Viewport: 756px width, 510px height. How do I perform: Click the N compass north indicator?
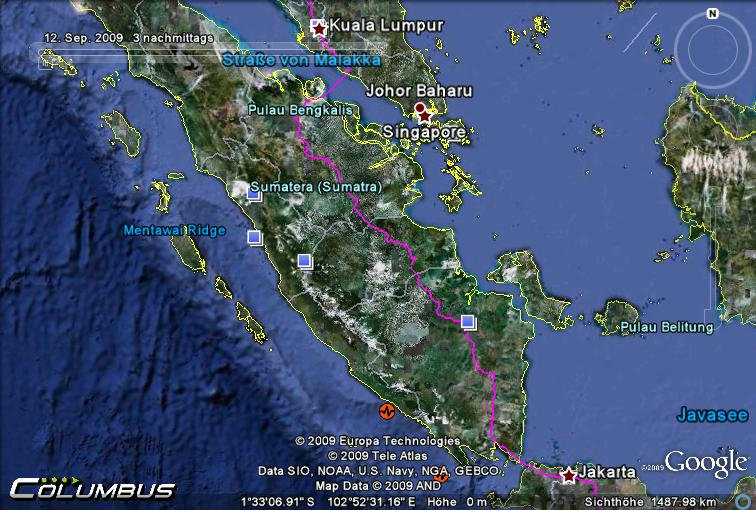point(711,14)
